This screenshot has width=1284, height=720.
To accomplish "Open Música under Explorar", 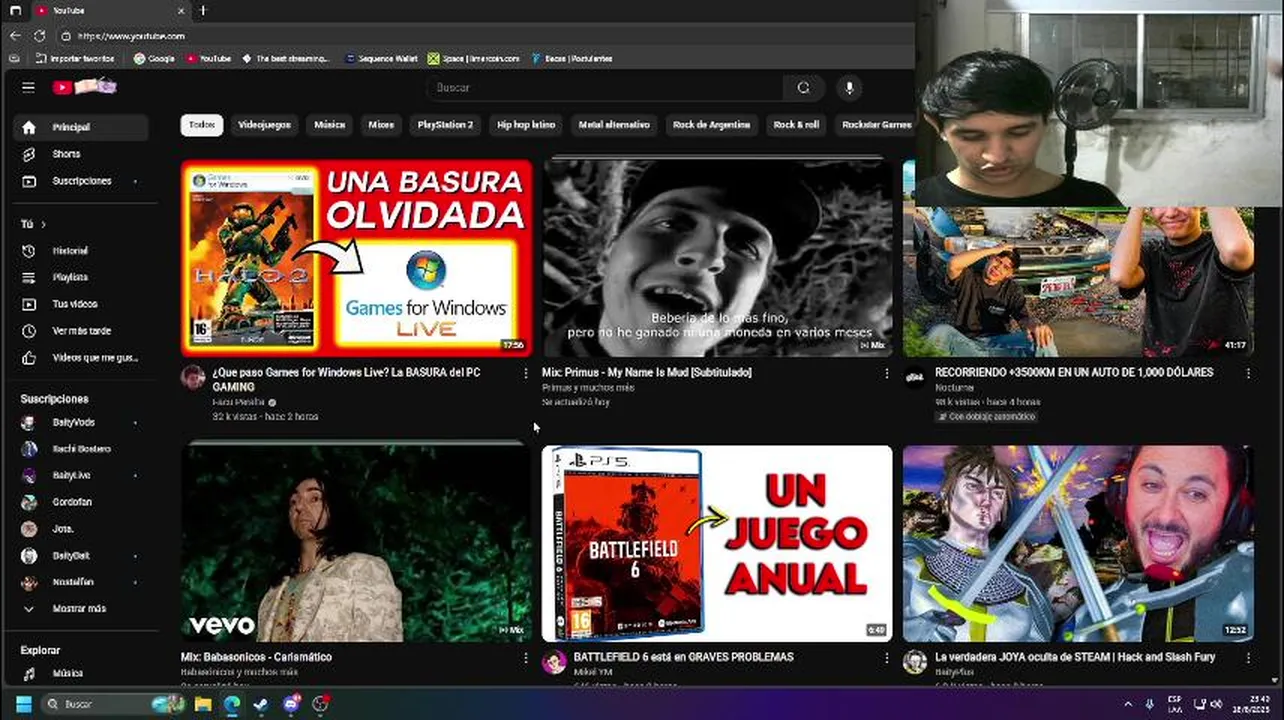I will 80,673.
